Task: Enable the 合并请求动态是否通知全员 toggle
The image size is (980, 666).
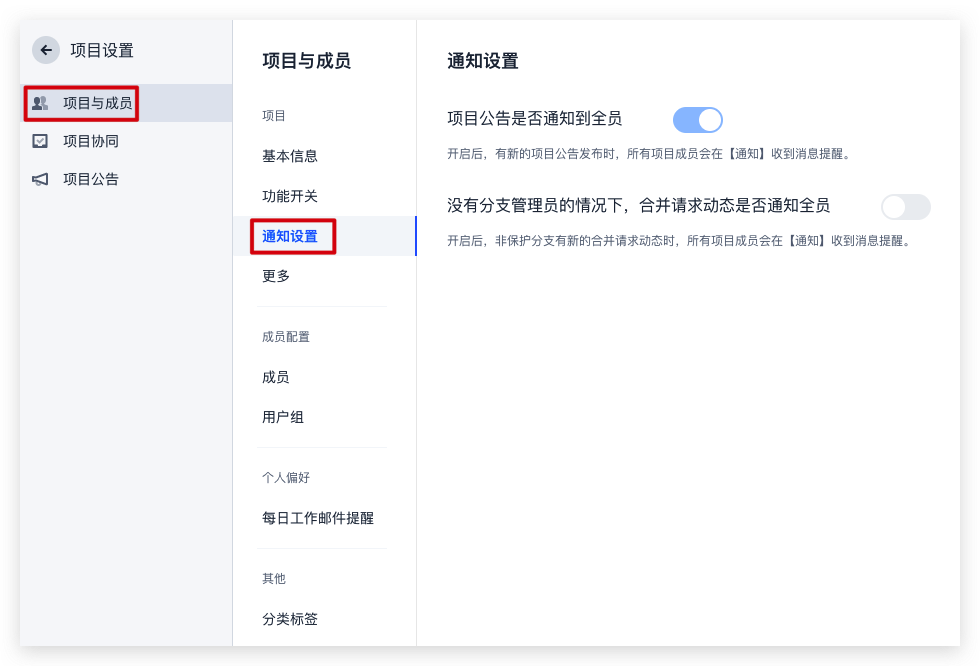Action: click(905, 207)
